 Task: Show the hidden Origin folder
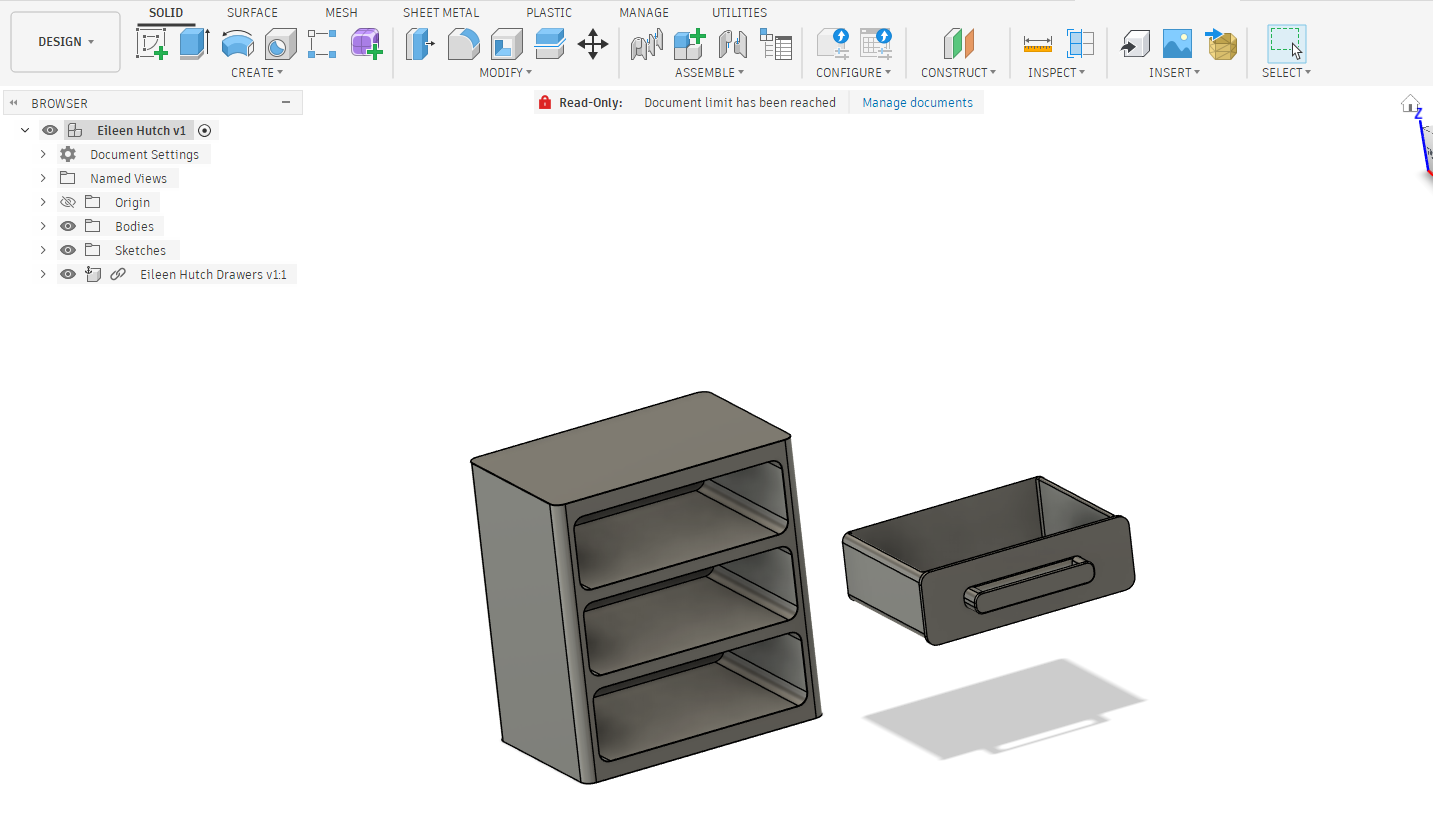tap(68, 202)
